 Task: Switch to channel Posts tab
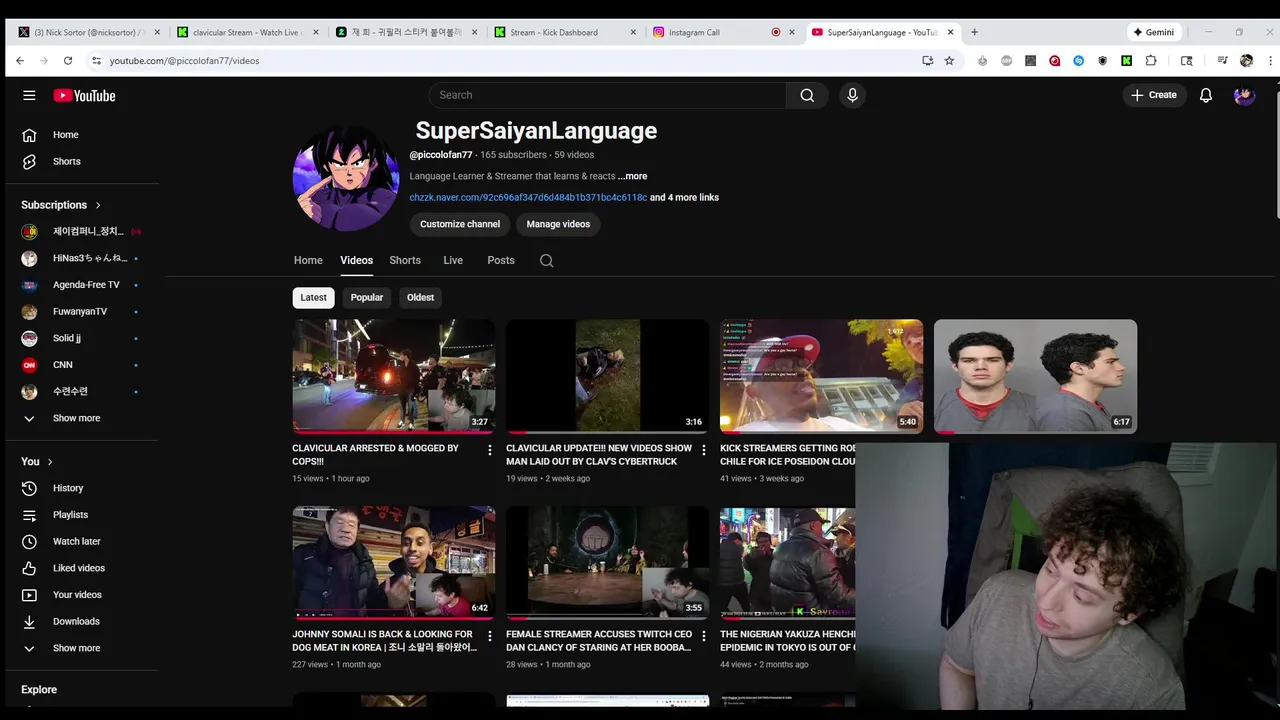click(501, 260)
